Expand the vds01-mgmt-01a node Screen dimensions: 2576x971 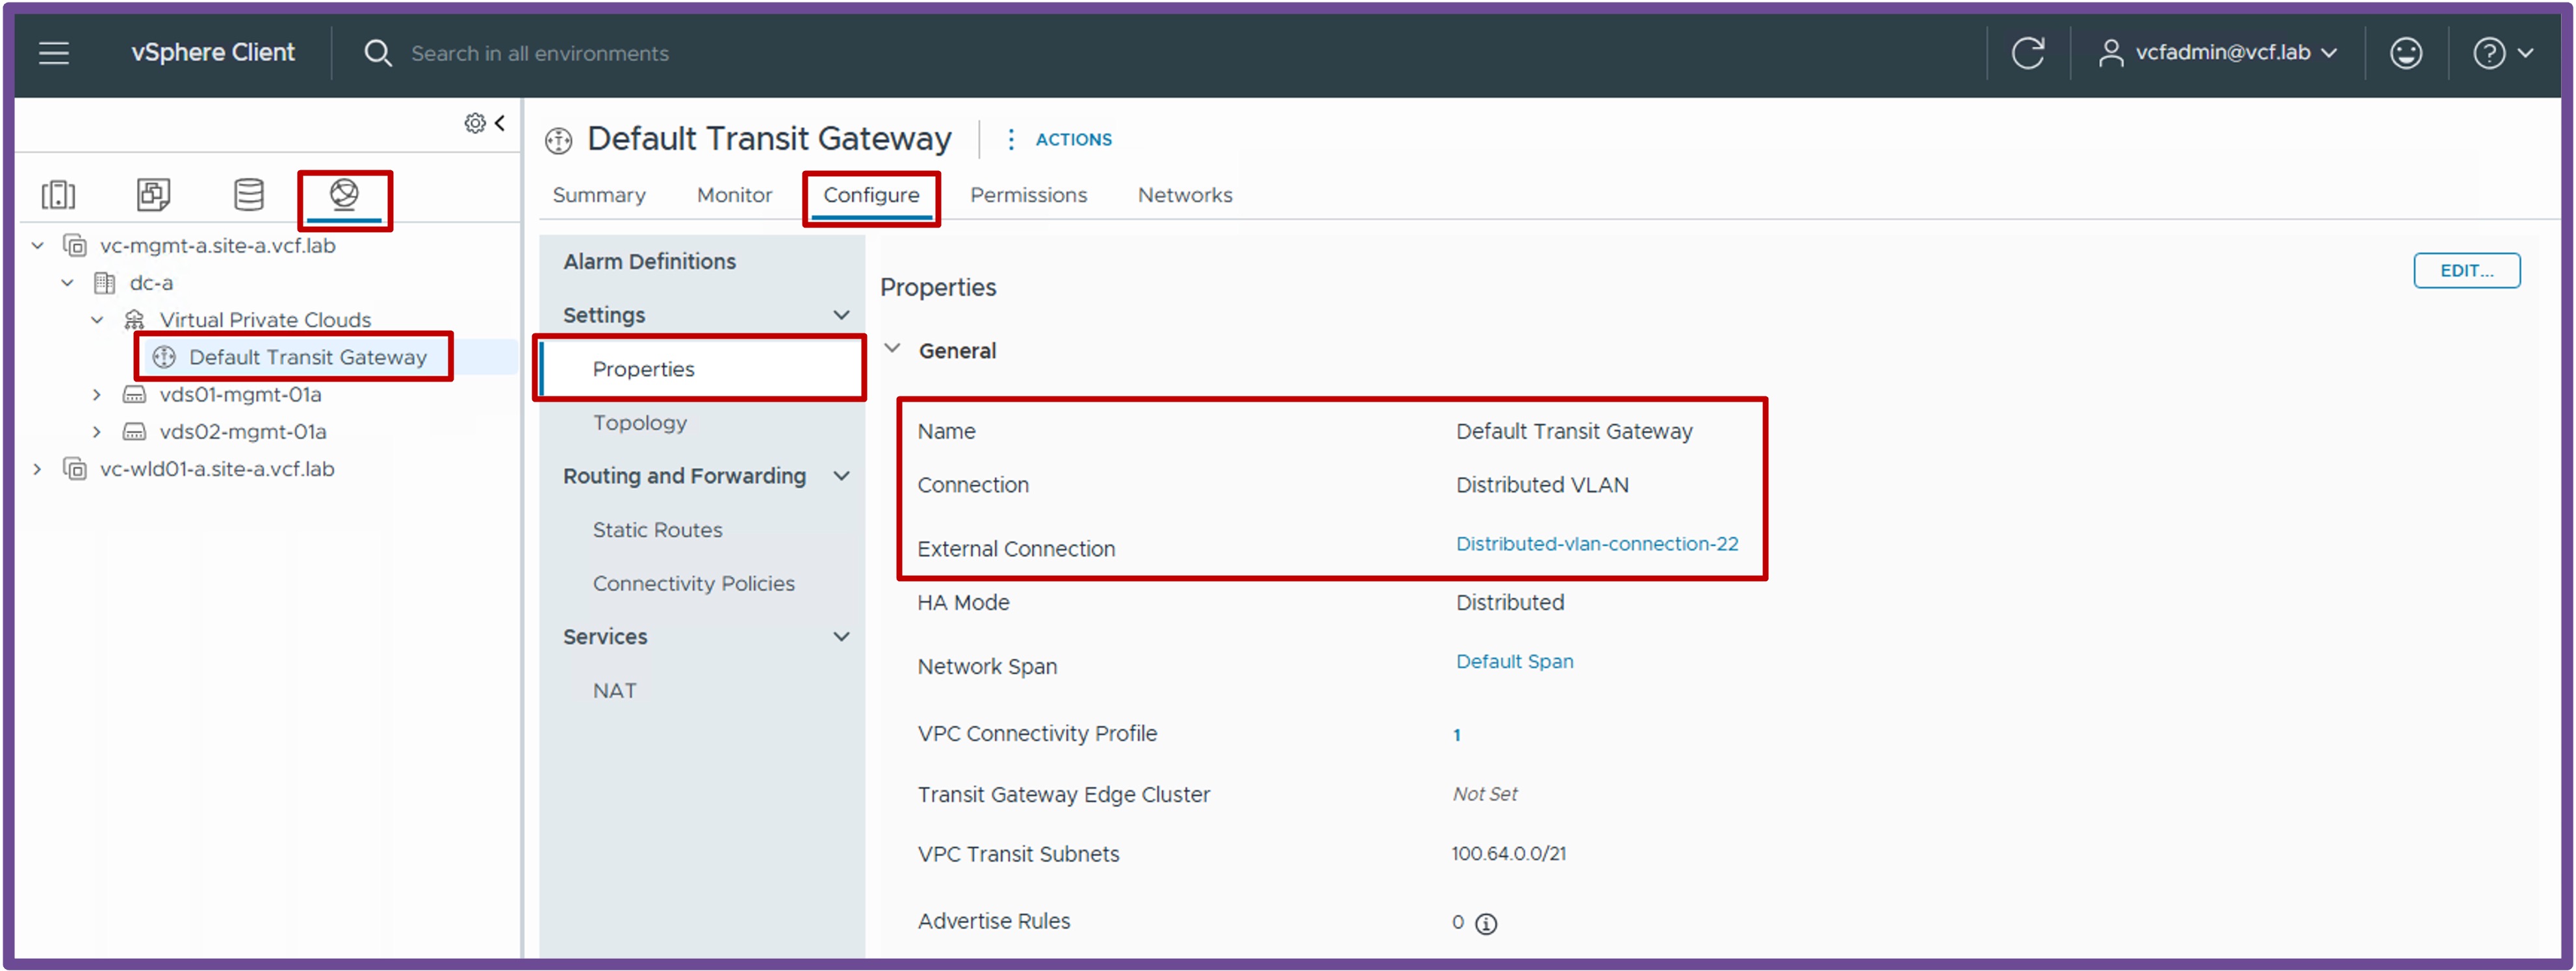(x=97, y=395)
